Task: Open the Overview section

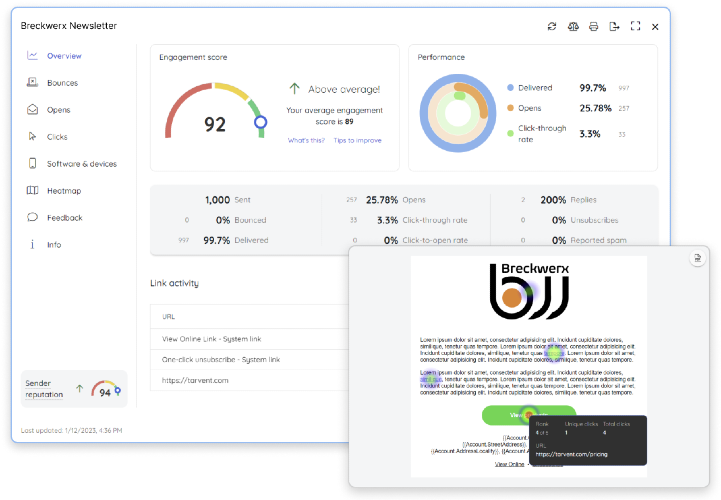Action: coord(64,56)
